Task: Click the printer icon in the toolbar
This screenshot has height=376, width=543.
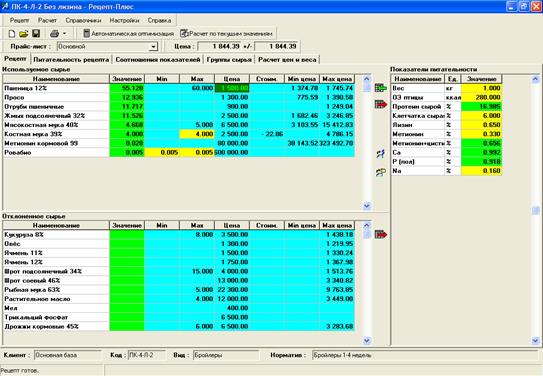Action: pos(54,34)
